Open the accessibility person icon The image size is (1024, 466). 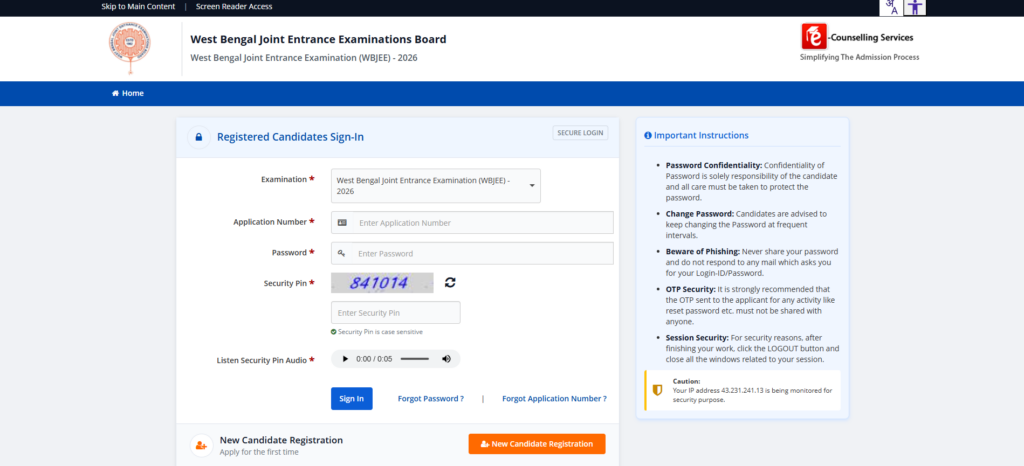pos(916,7)
